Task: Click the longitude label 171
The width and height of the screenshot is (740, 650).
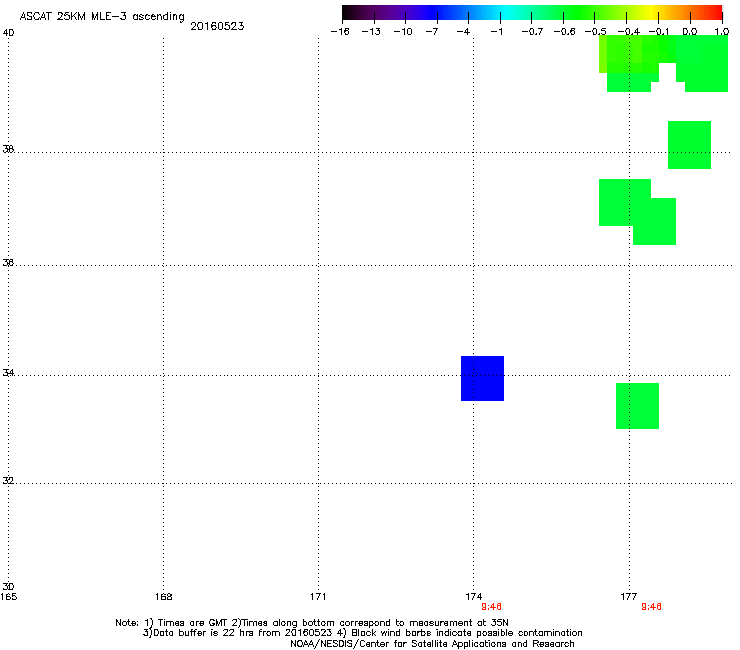Action: coord(319,597)
